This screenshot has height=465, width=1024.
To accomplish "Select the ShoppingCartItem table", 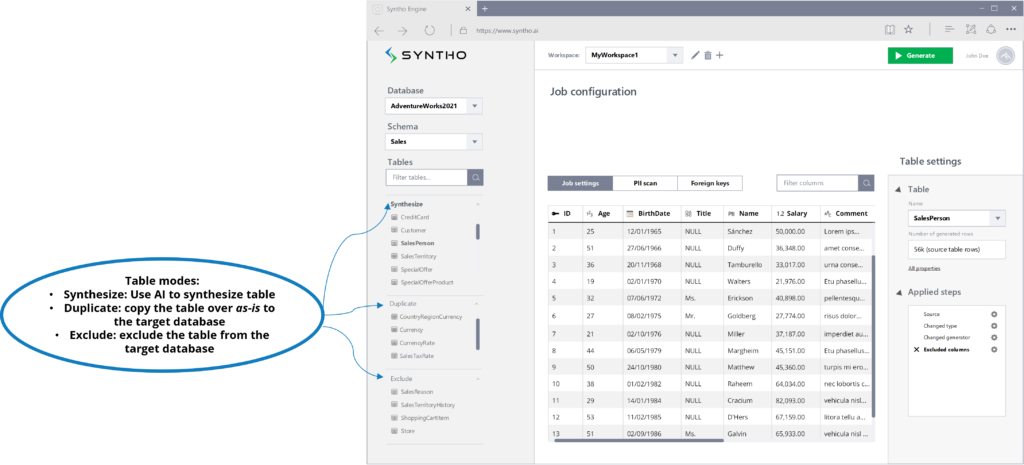I will point(424,418).
